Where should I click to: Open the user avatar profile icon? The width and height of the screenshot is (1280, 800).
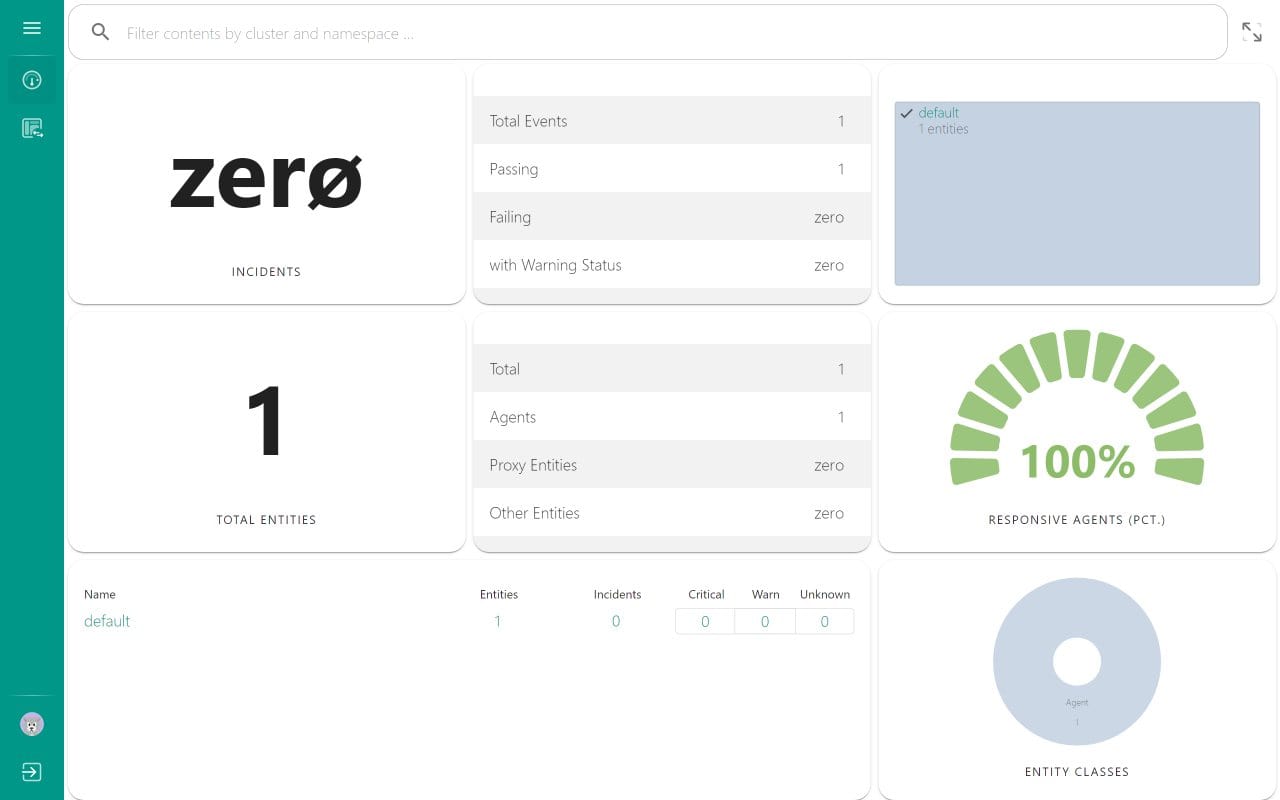click(x=32, y=724)
